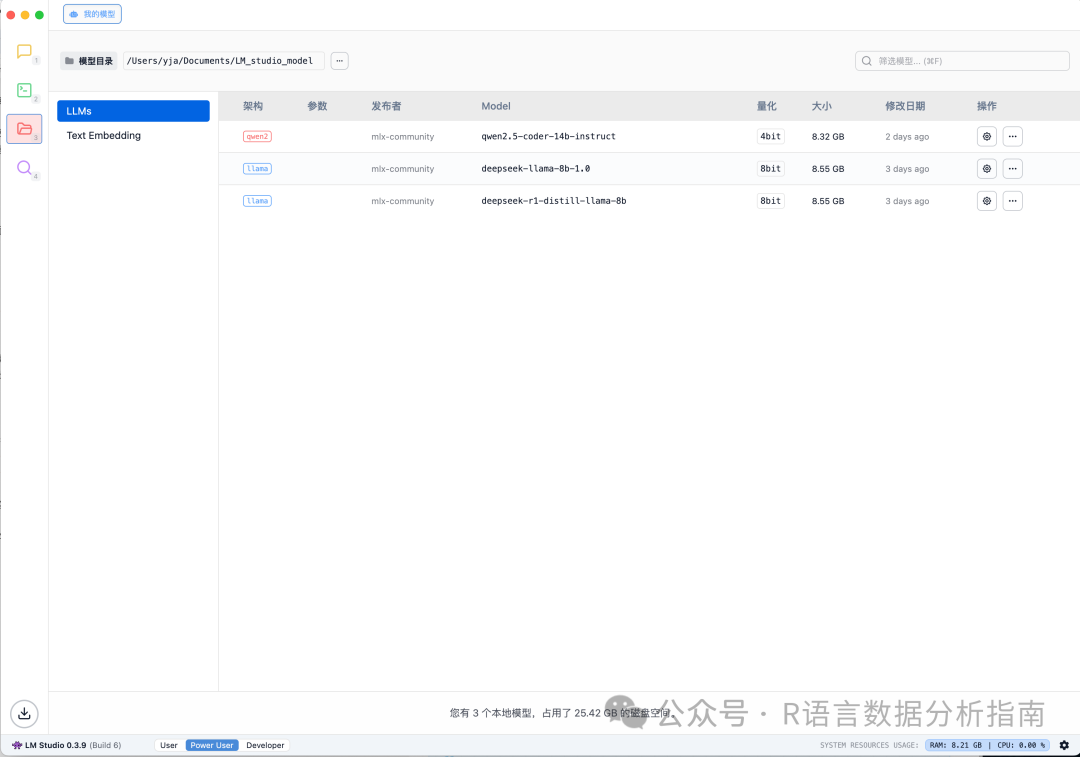
Task: Click the llama tag for deepseek-r1-distill-llama-8b
Action: click(257, 201)
